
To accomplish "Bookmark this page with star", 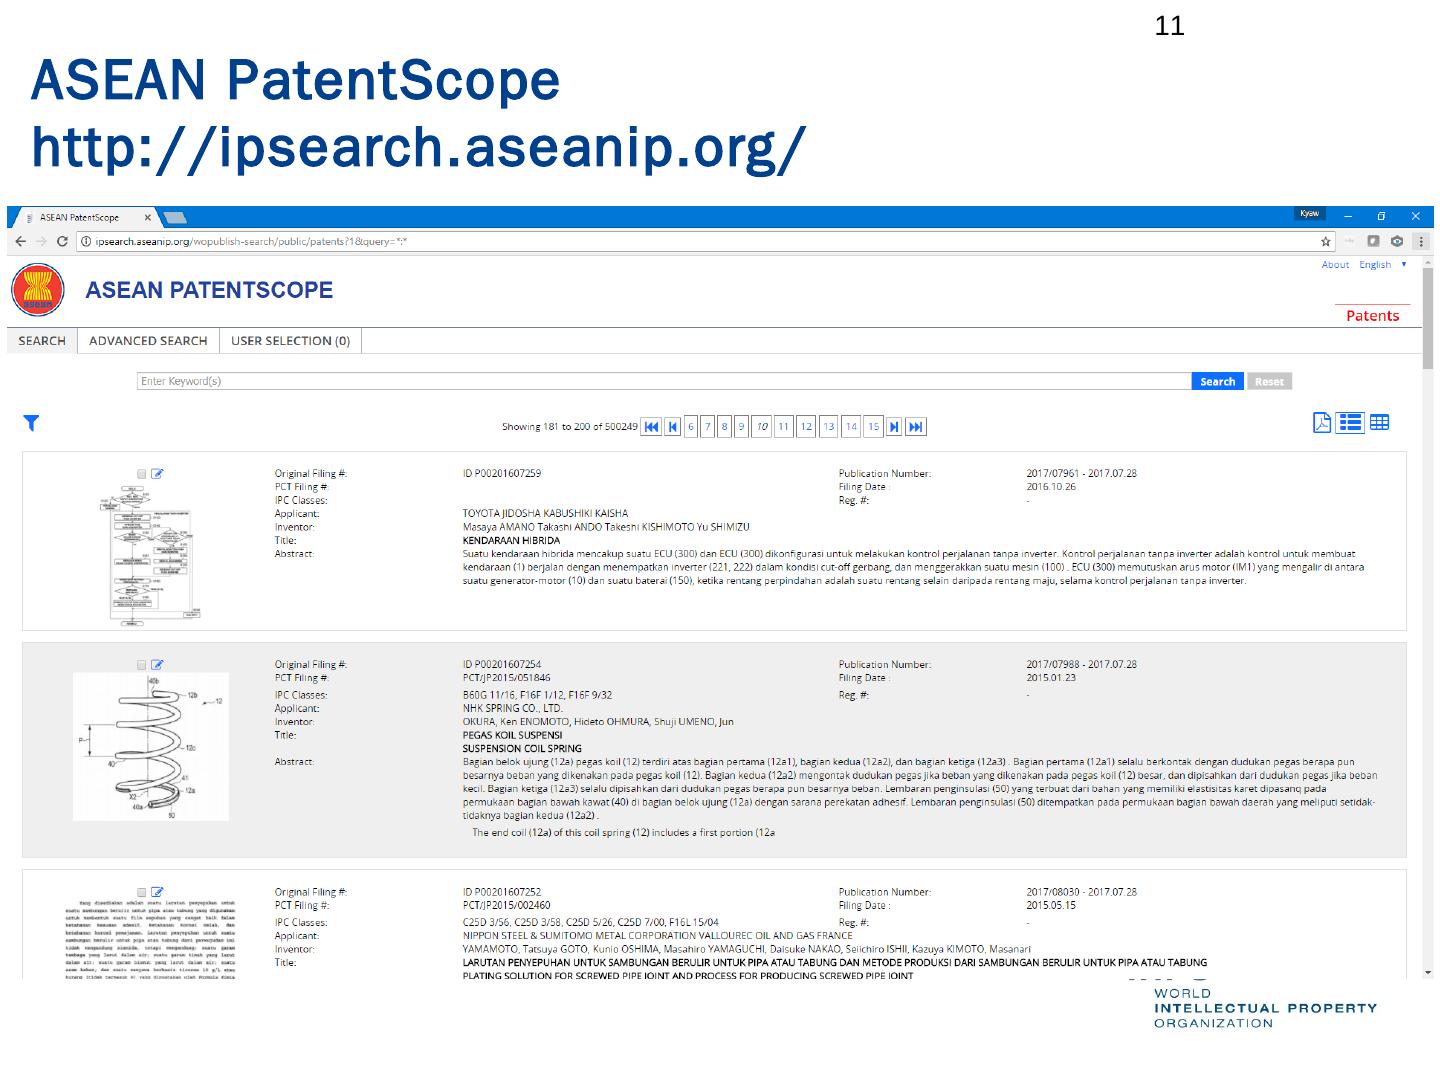I will [x=1326, y=241].
